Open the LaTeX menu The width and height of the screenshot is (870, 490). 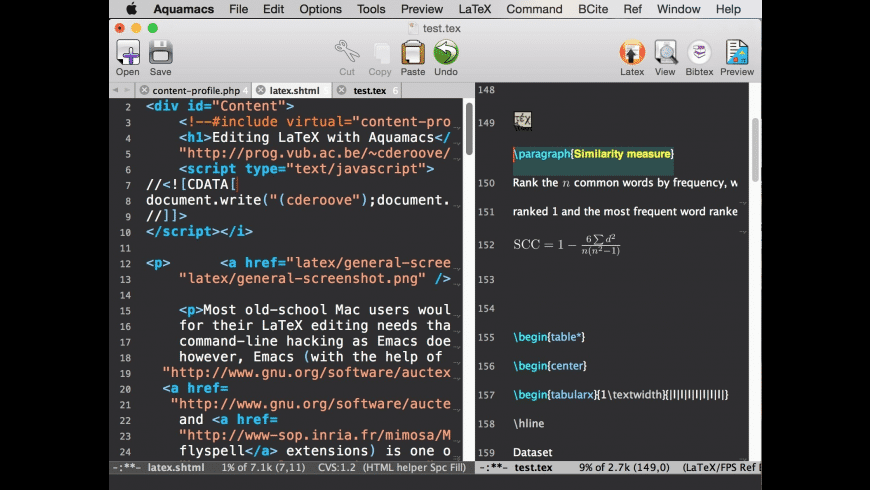coord(475,9)
